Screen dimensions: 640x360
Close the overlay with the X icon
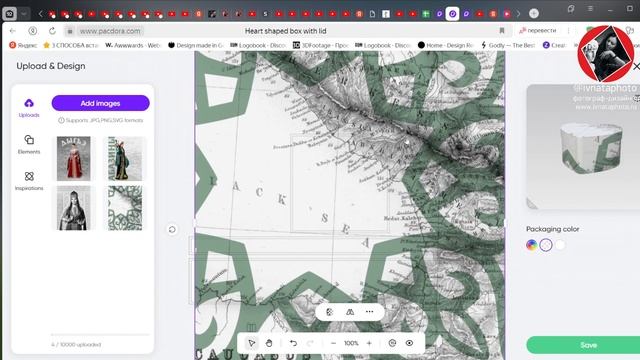(x=636, y=66)
